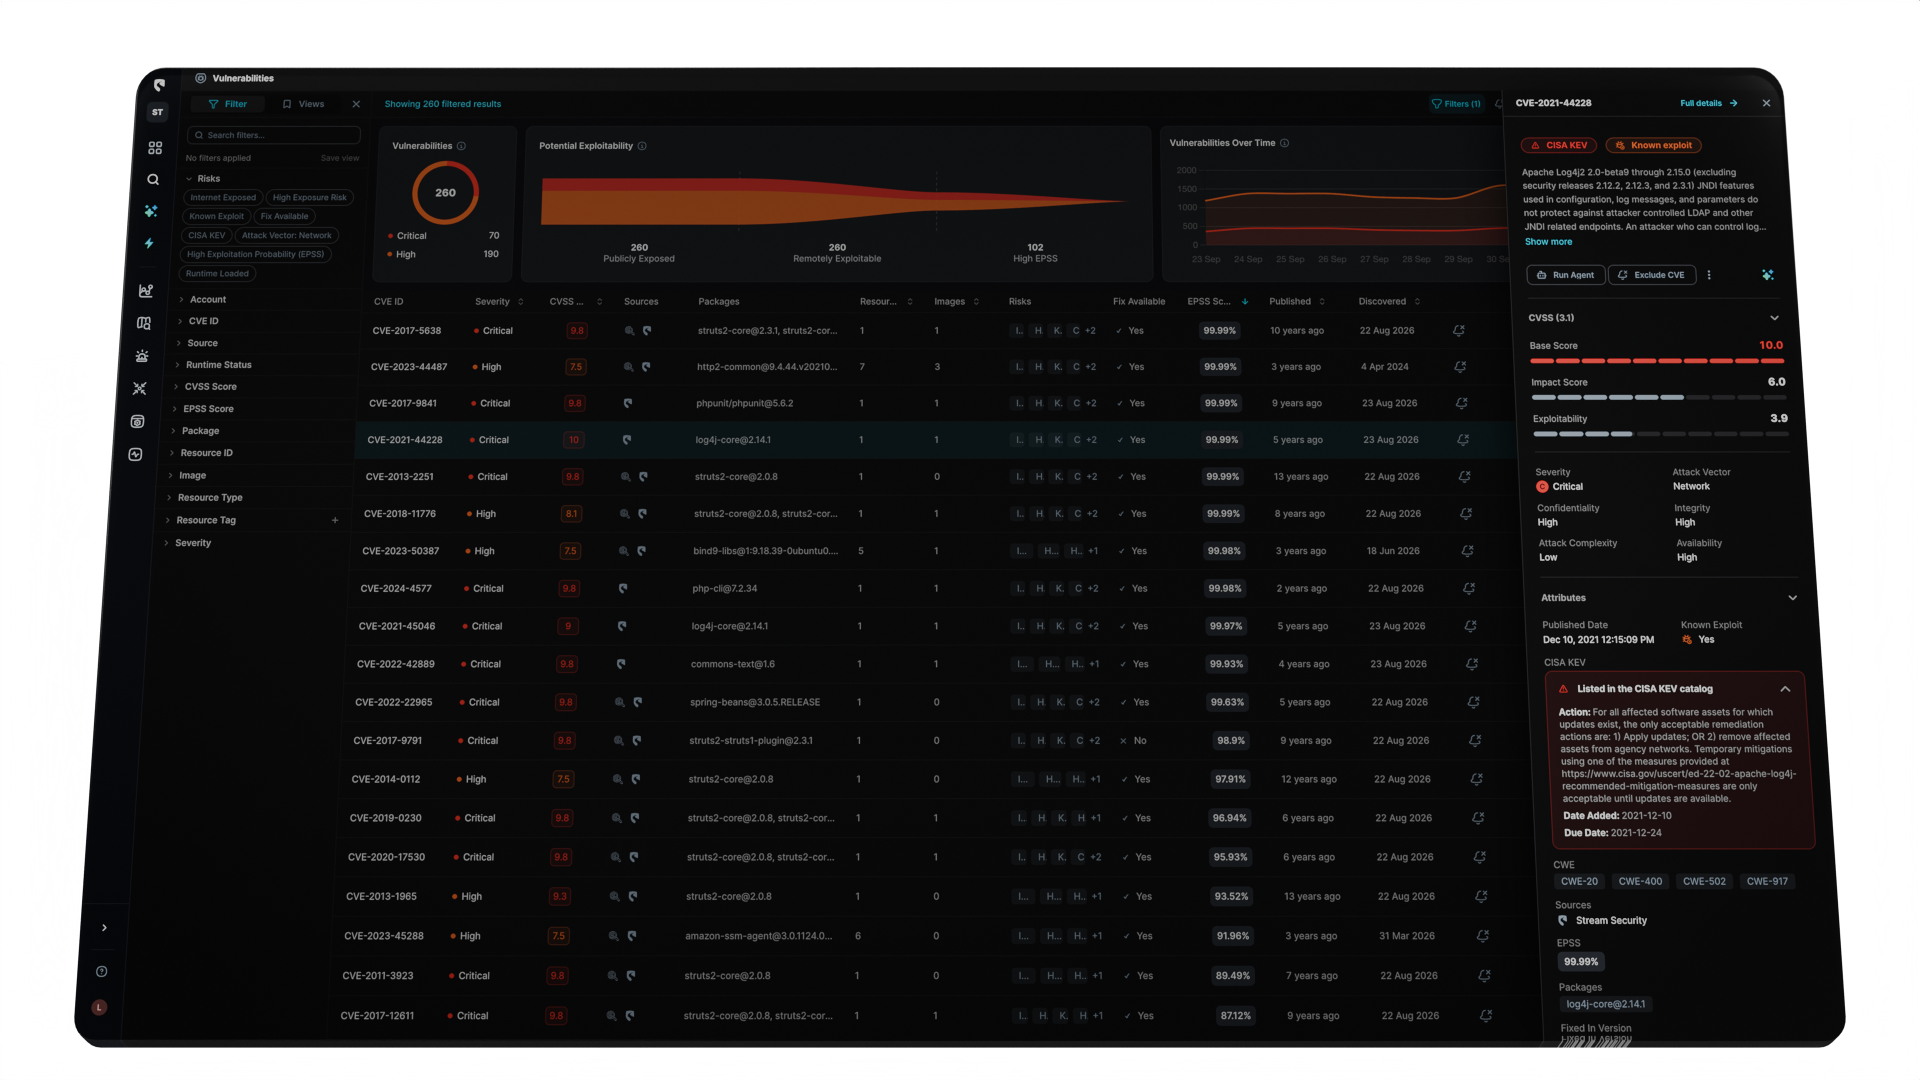Sort by the Severity column header
Image resolution: width=1920 pixels, height=1080 pixels.
pyautogui.click(x=499, y=302)
